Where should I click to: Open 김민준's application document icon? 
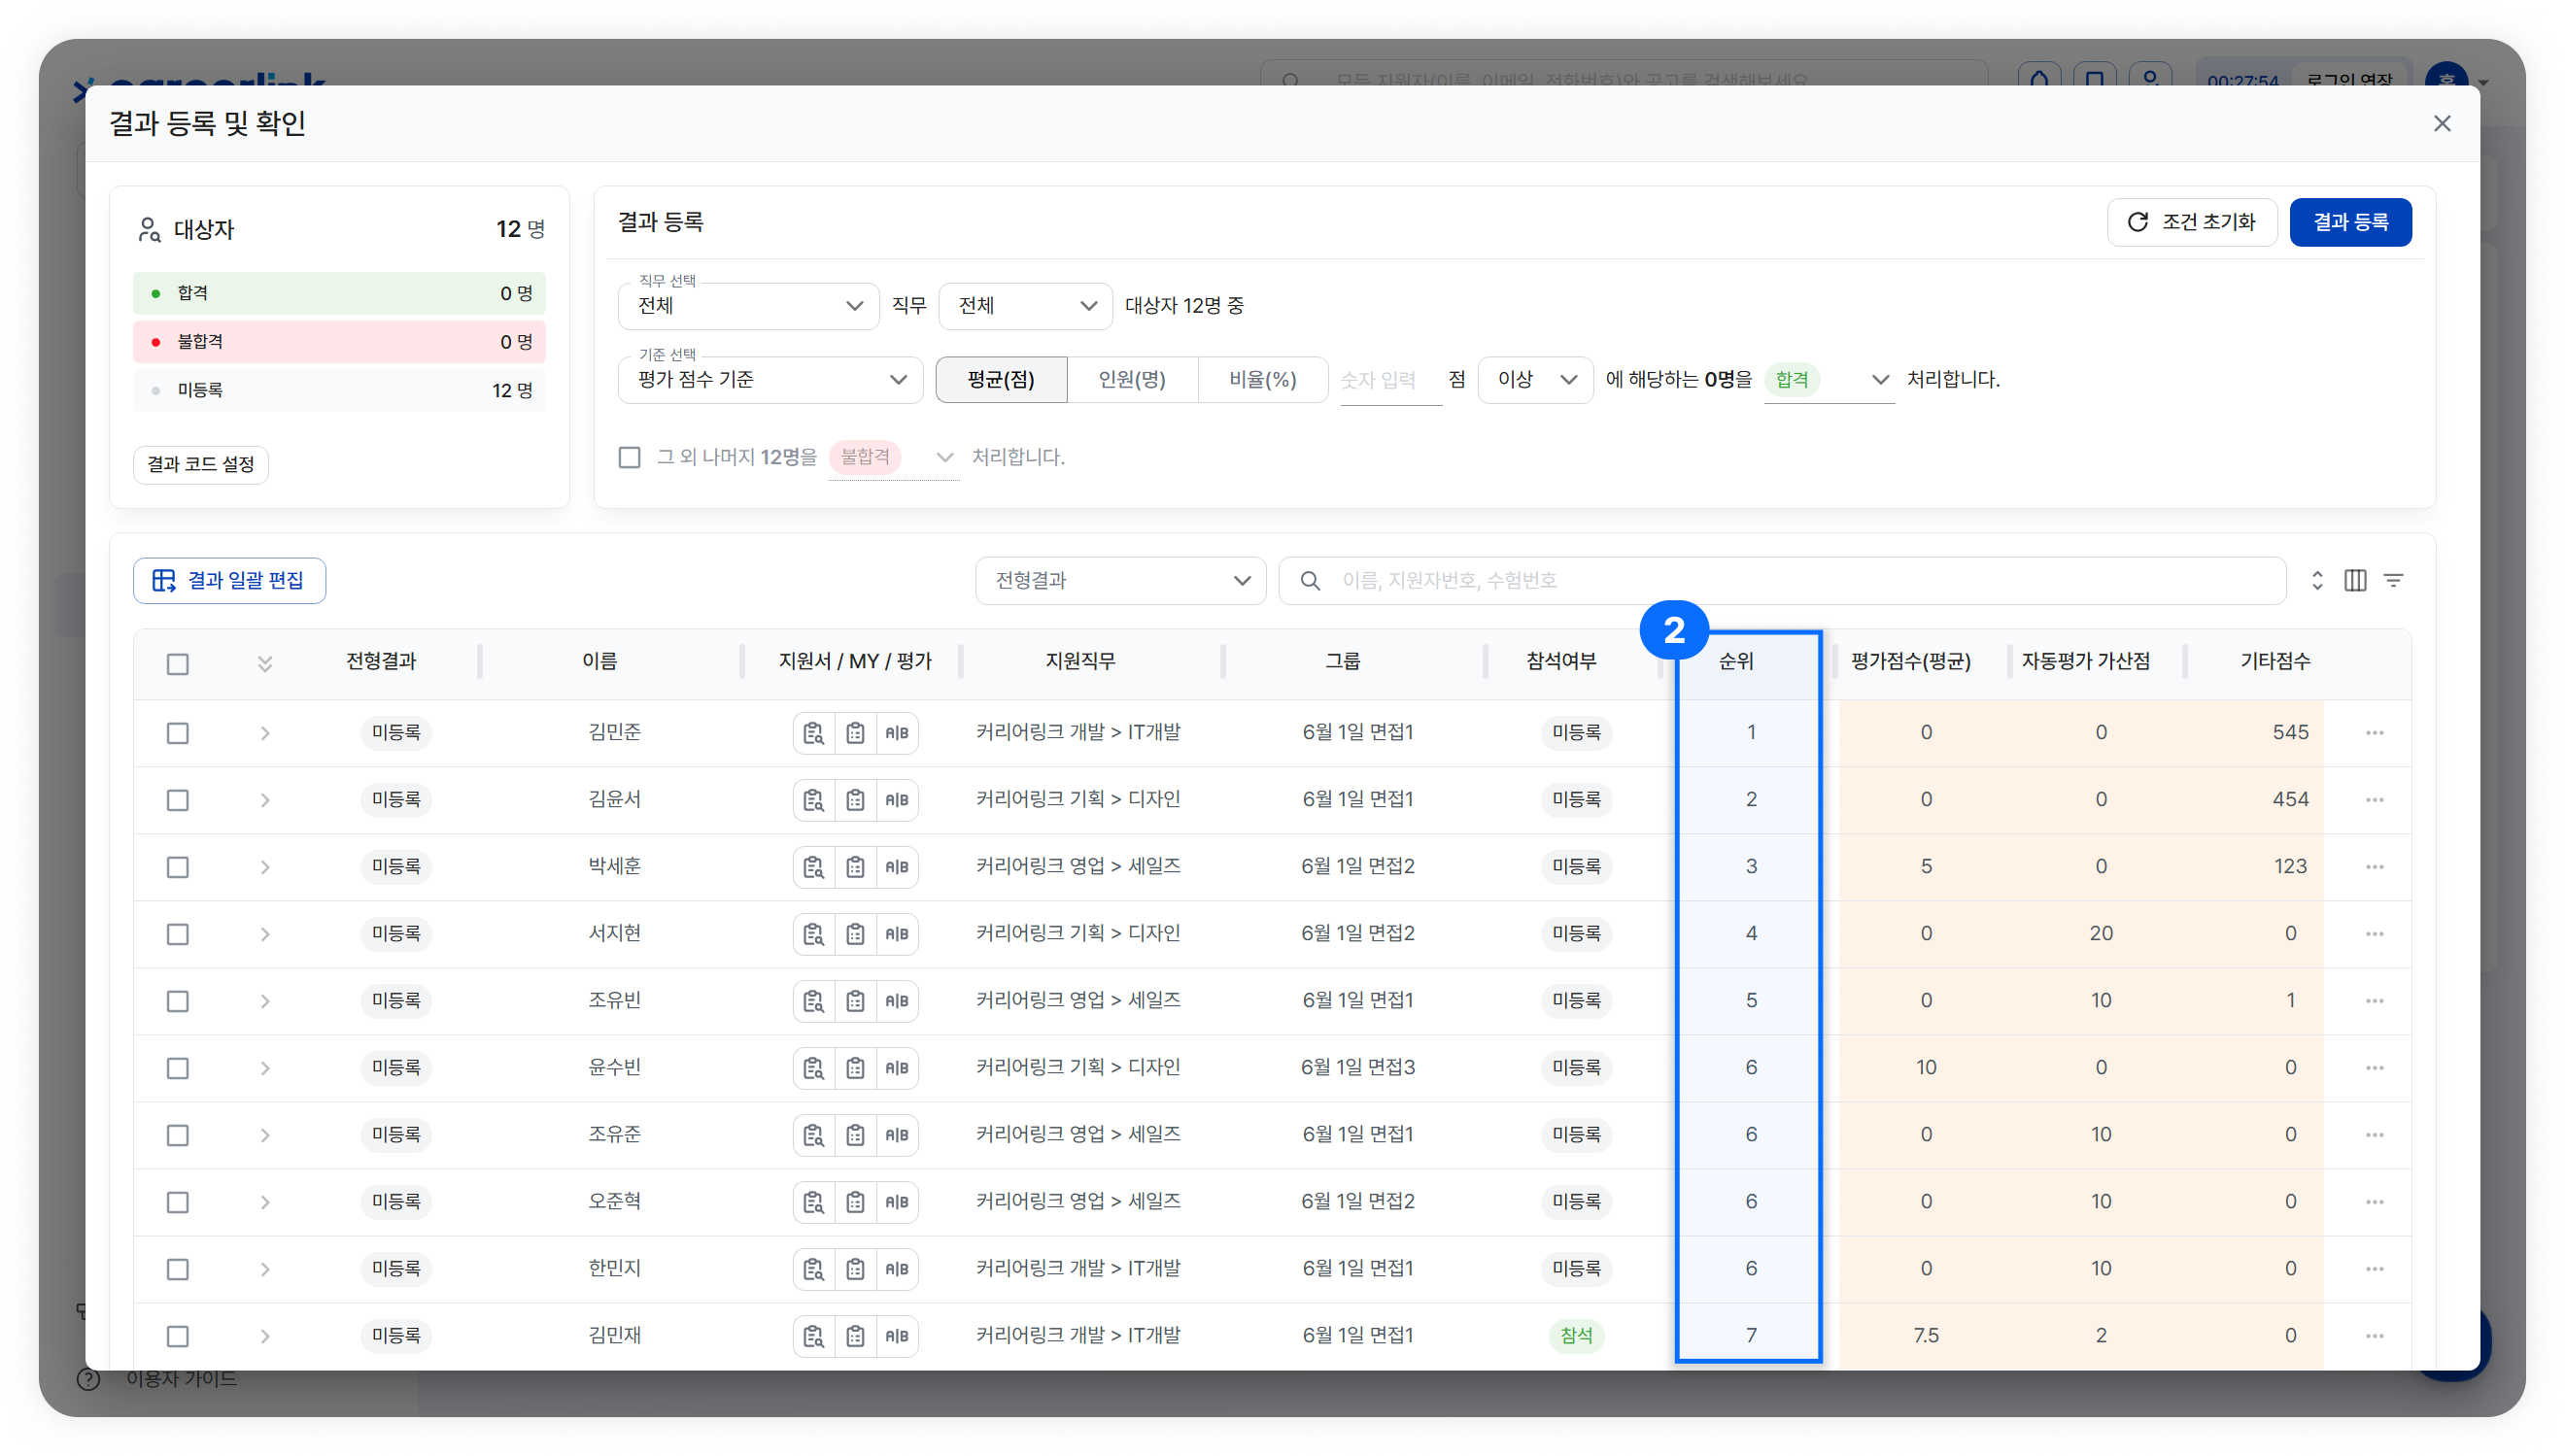(813, 733)
